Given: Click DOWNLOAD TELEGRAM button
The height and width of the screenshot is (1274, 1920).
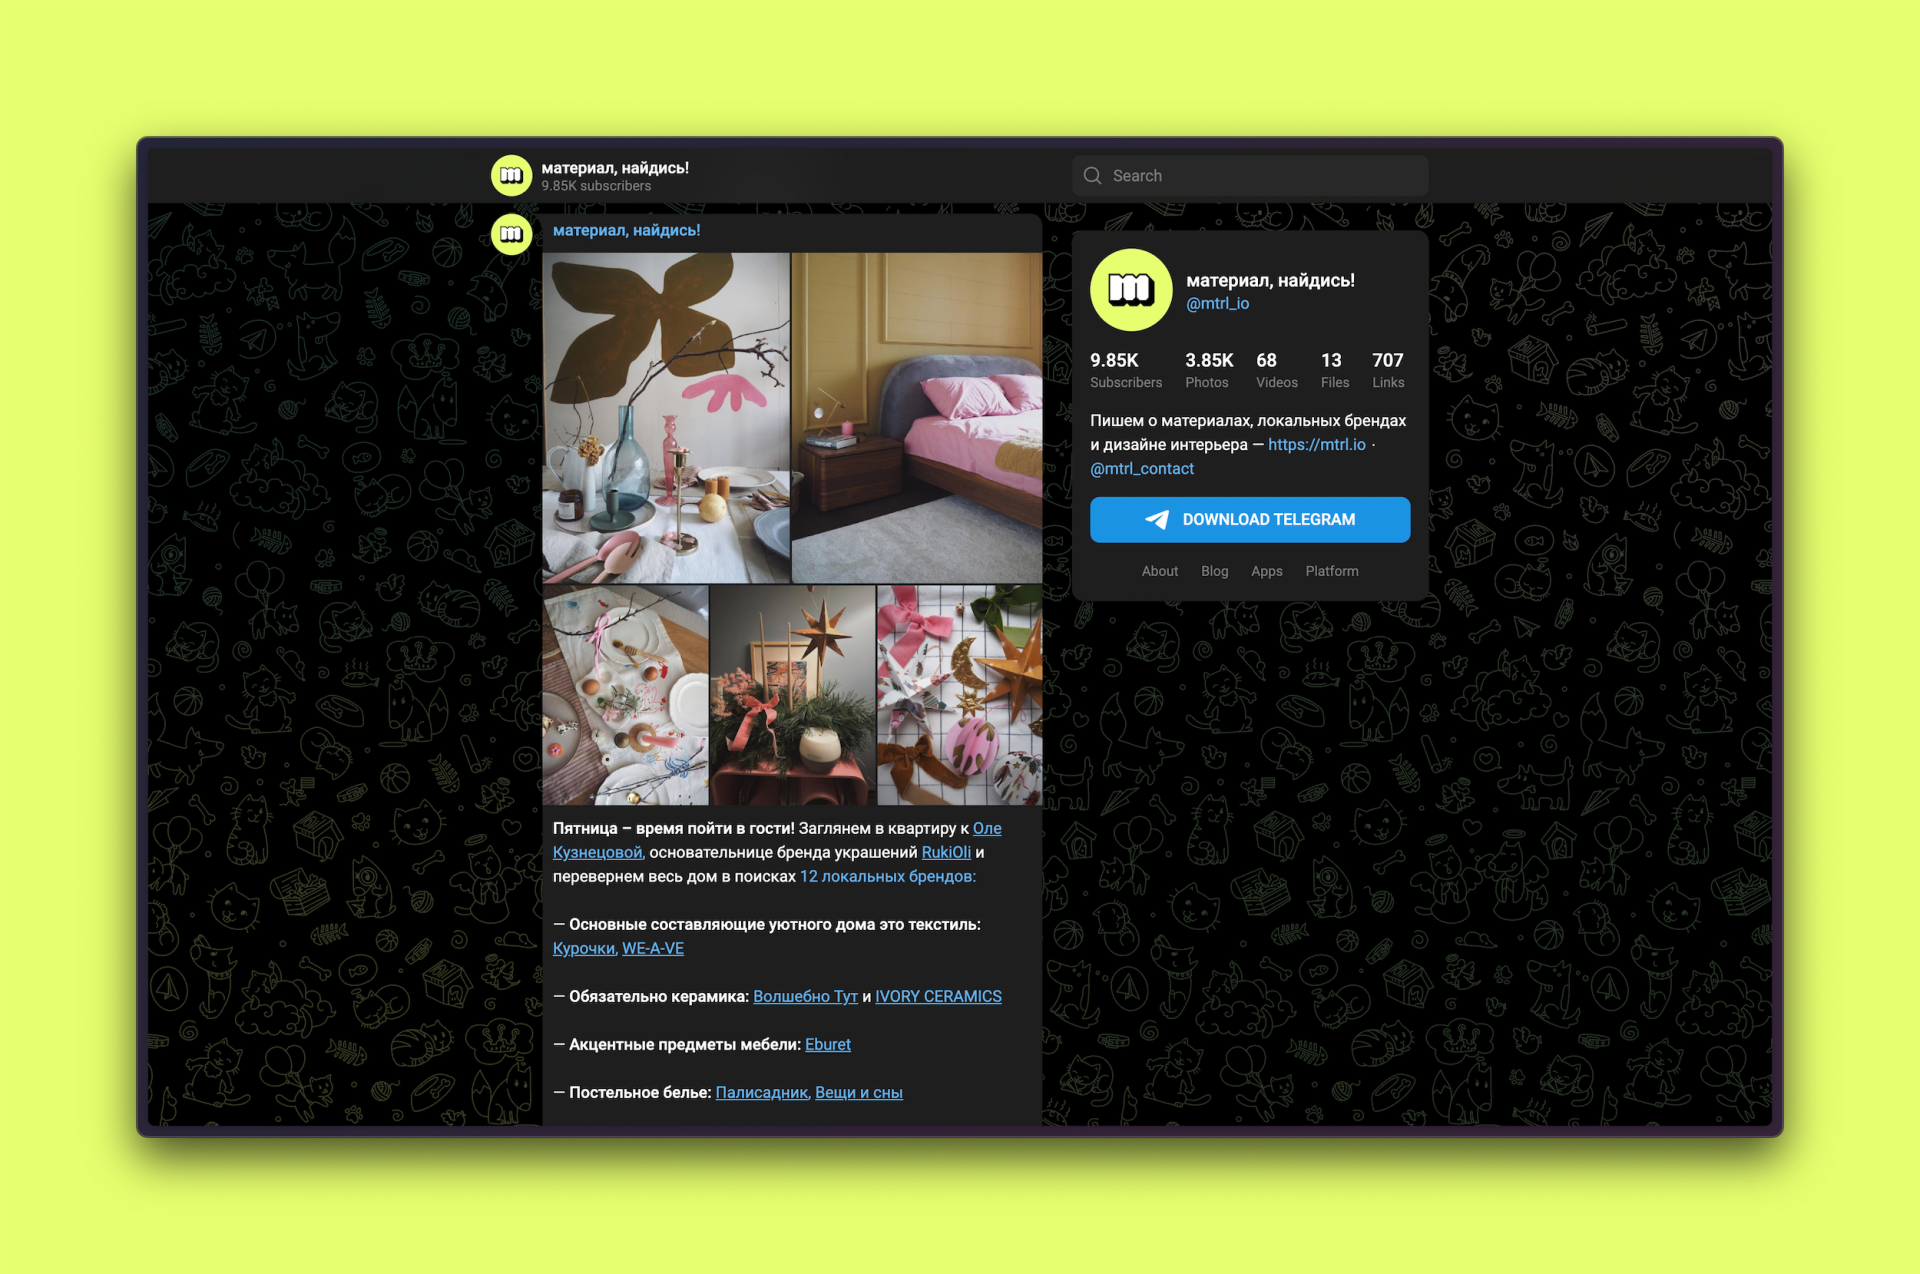Looking at the screenshot, I should 1248,518.
